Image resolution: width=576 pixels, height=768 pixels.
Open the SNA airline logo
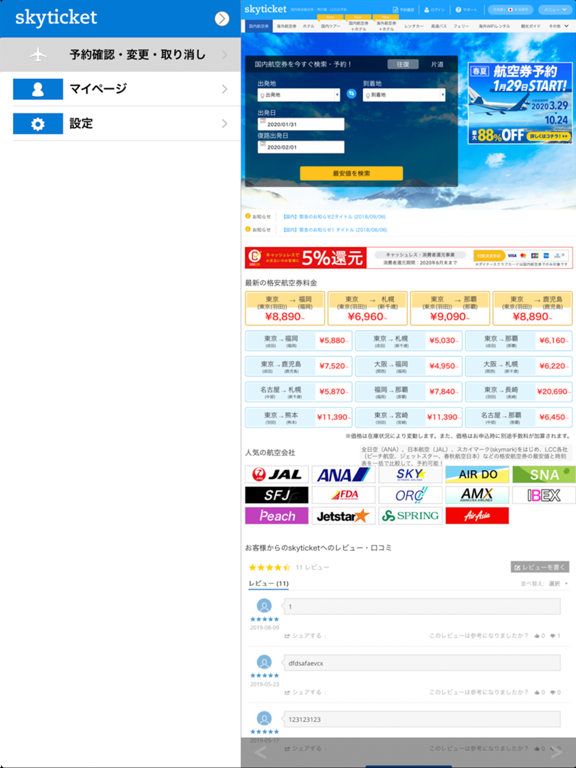tap(544, 474)
